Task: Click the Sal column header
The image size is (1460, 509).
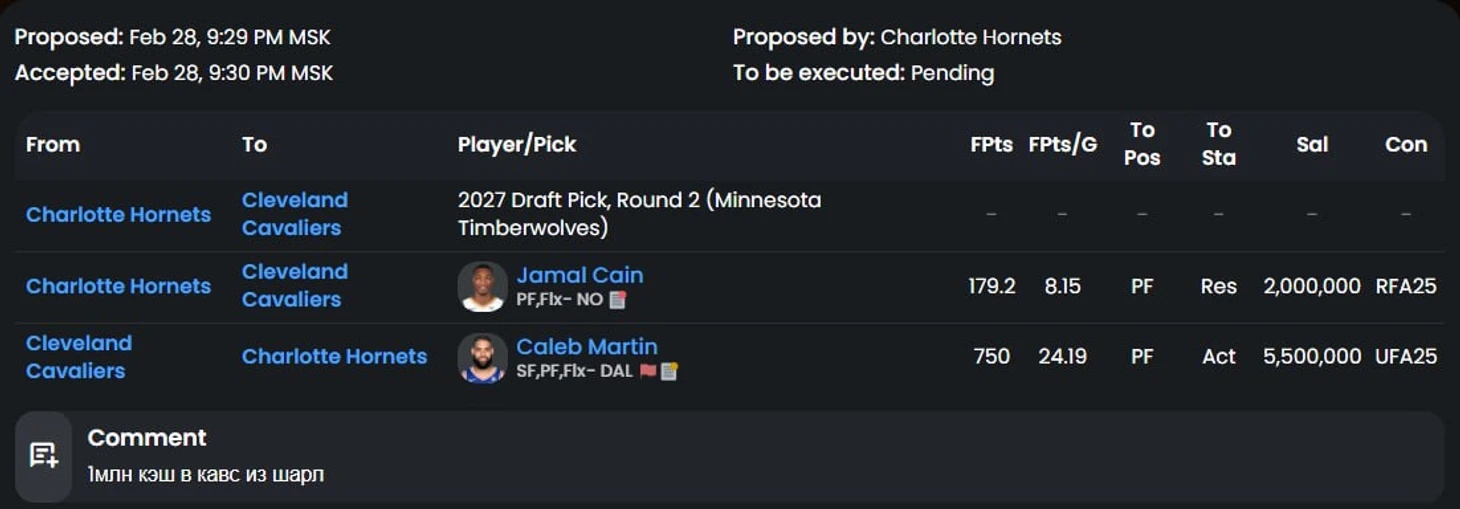Action: [1312, 144]
